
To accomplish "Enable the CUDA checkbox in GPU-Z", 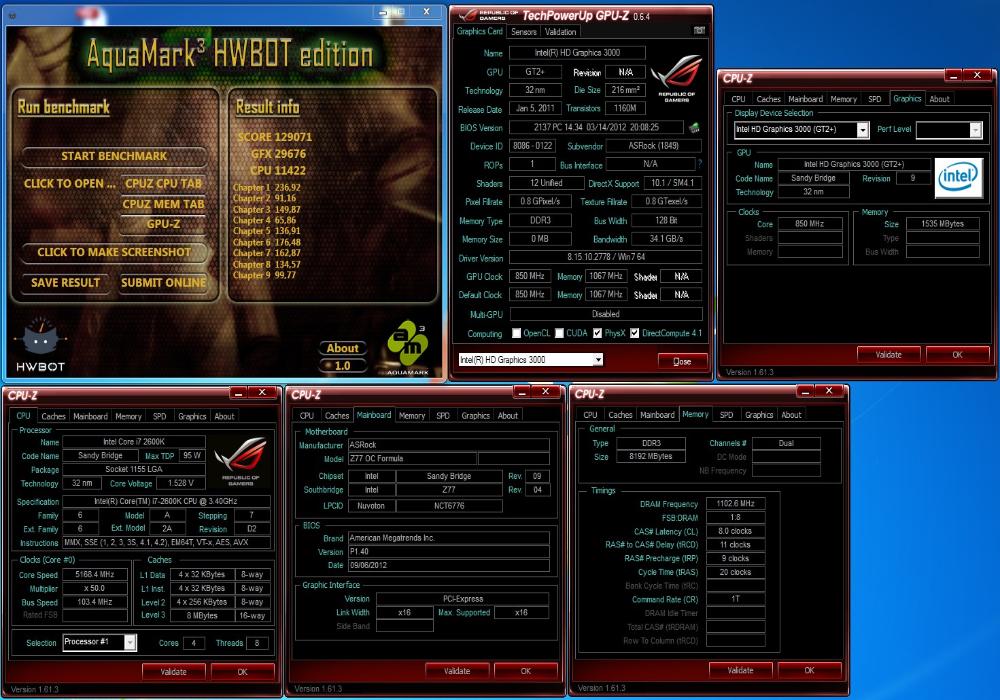I will coord(559,333).
